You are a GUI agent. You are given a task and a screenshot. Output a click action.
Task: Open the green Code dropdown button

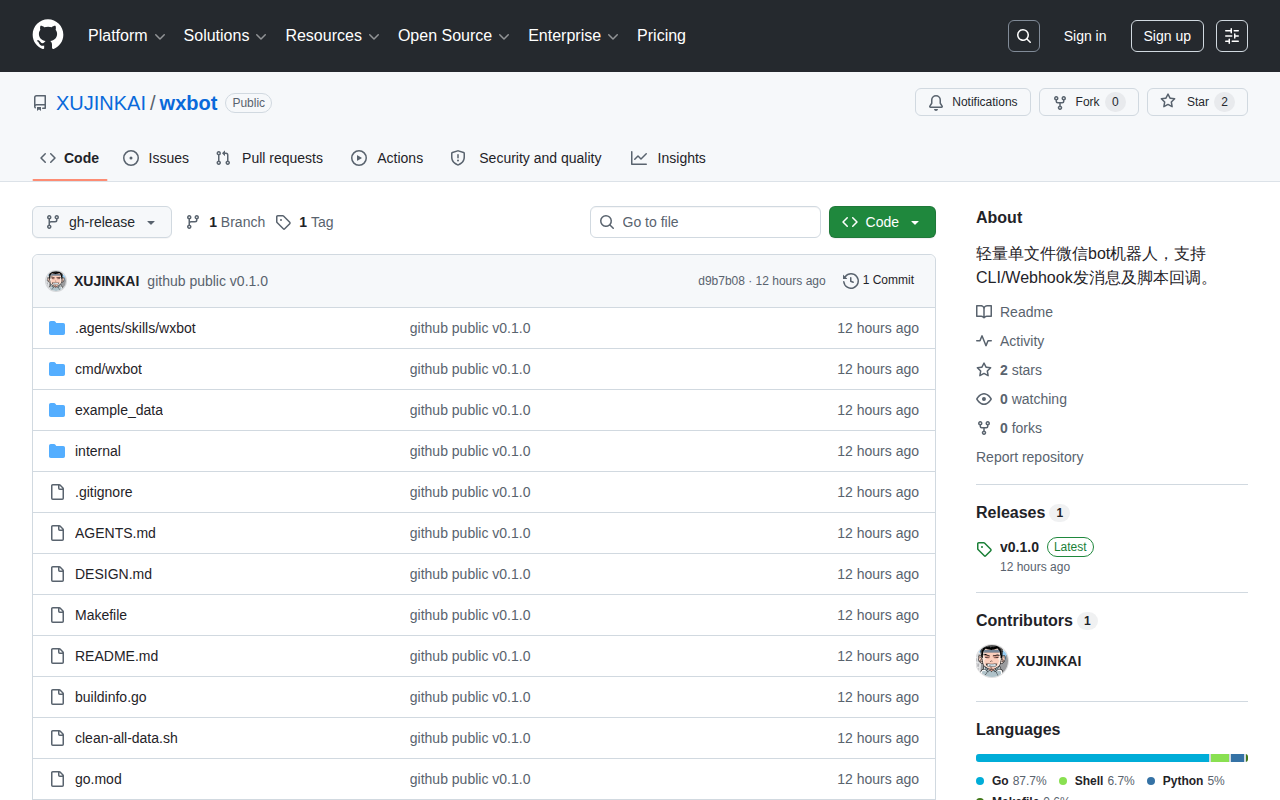(x=882, y=222)
